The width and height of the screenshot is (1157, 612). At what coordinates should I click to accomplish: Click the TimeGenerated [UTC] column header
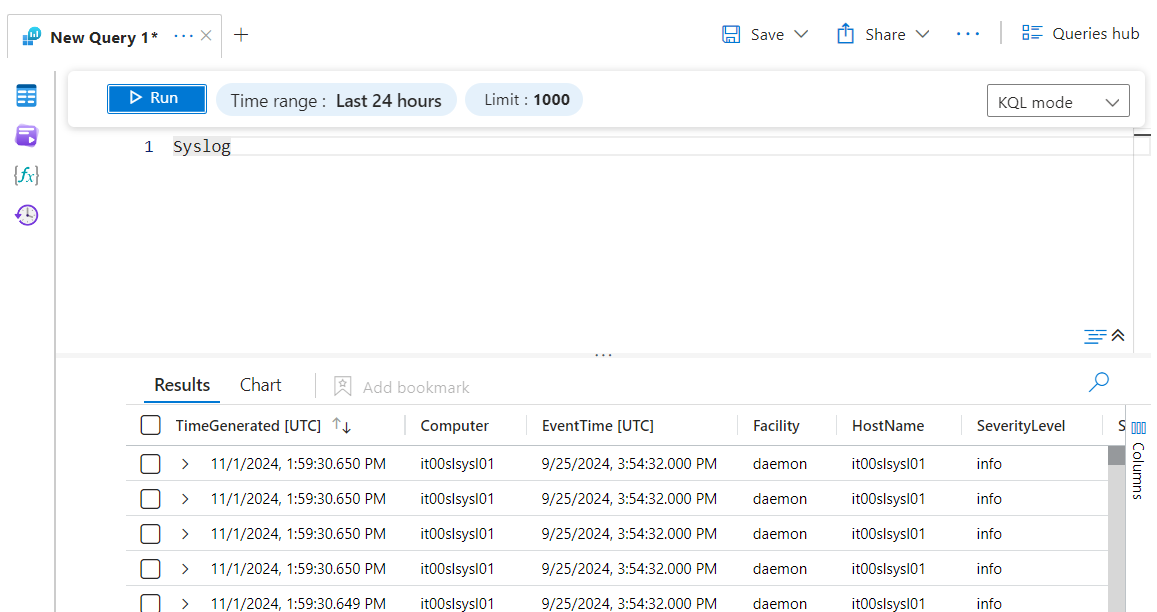pyautogui.click(x=248, y=426)
